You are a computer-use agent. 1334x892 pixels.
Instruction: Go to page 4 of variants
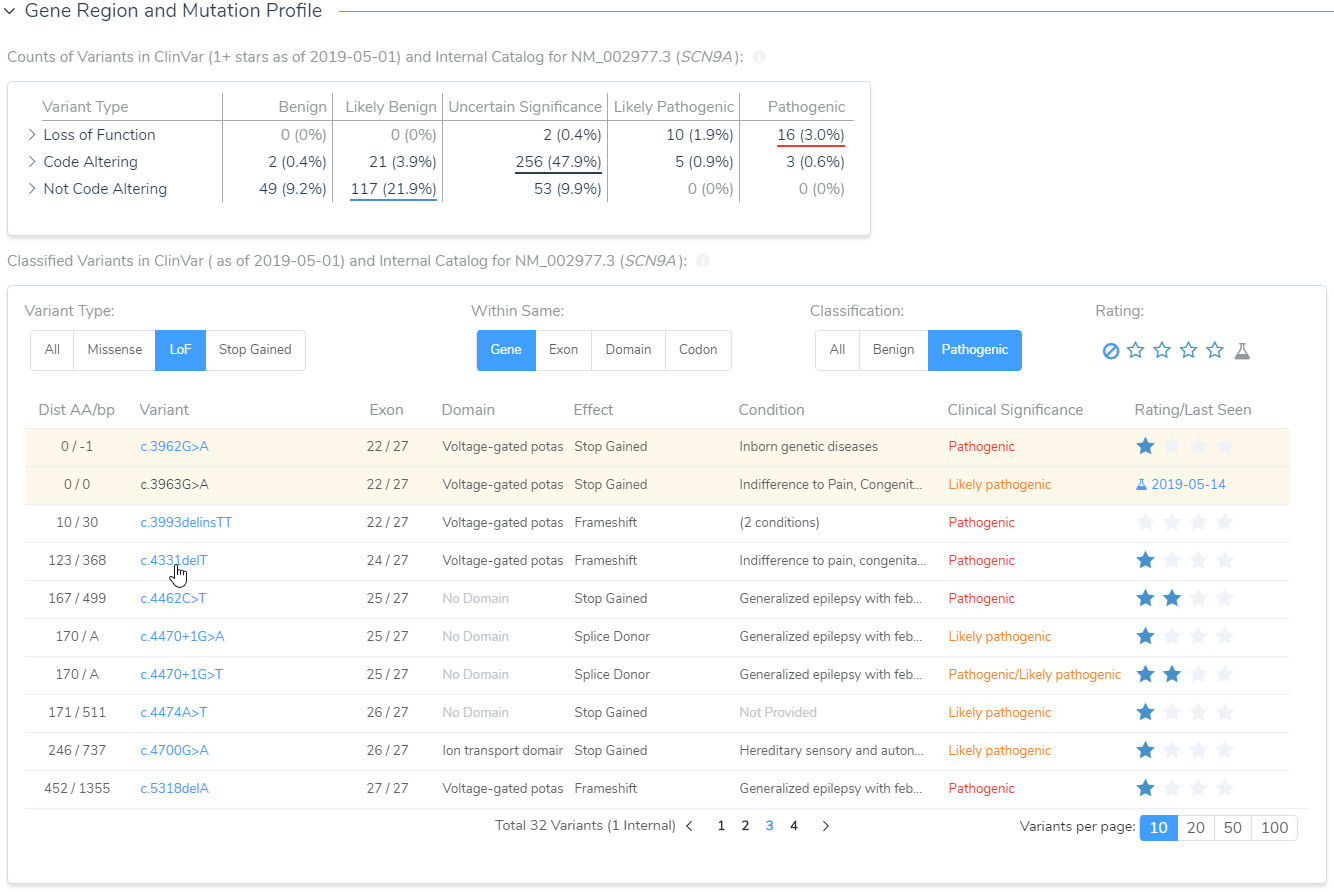coord(794,826)
